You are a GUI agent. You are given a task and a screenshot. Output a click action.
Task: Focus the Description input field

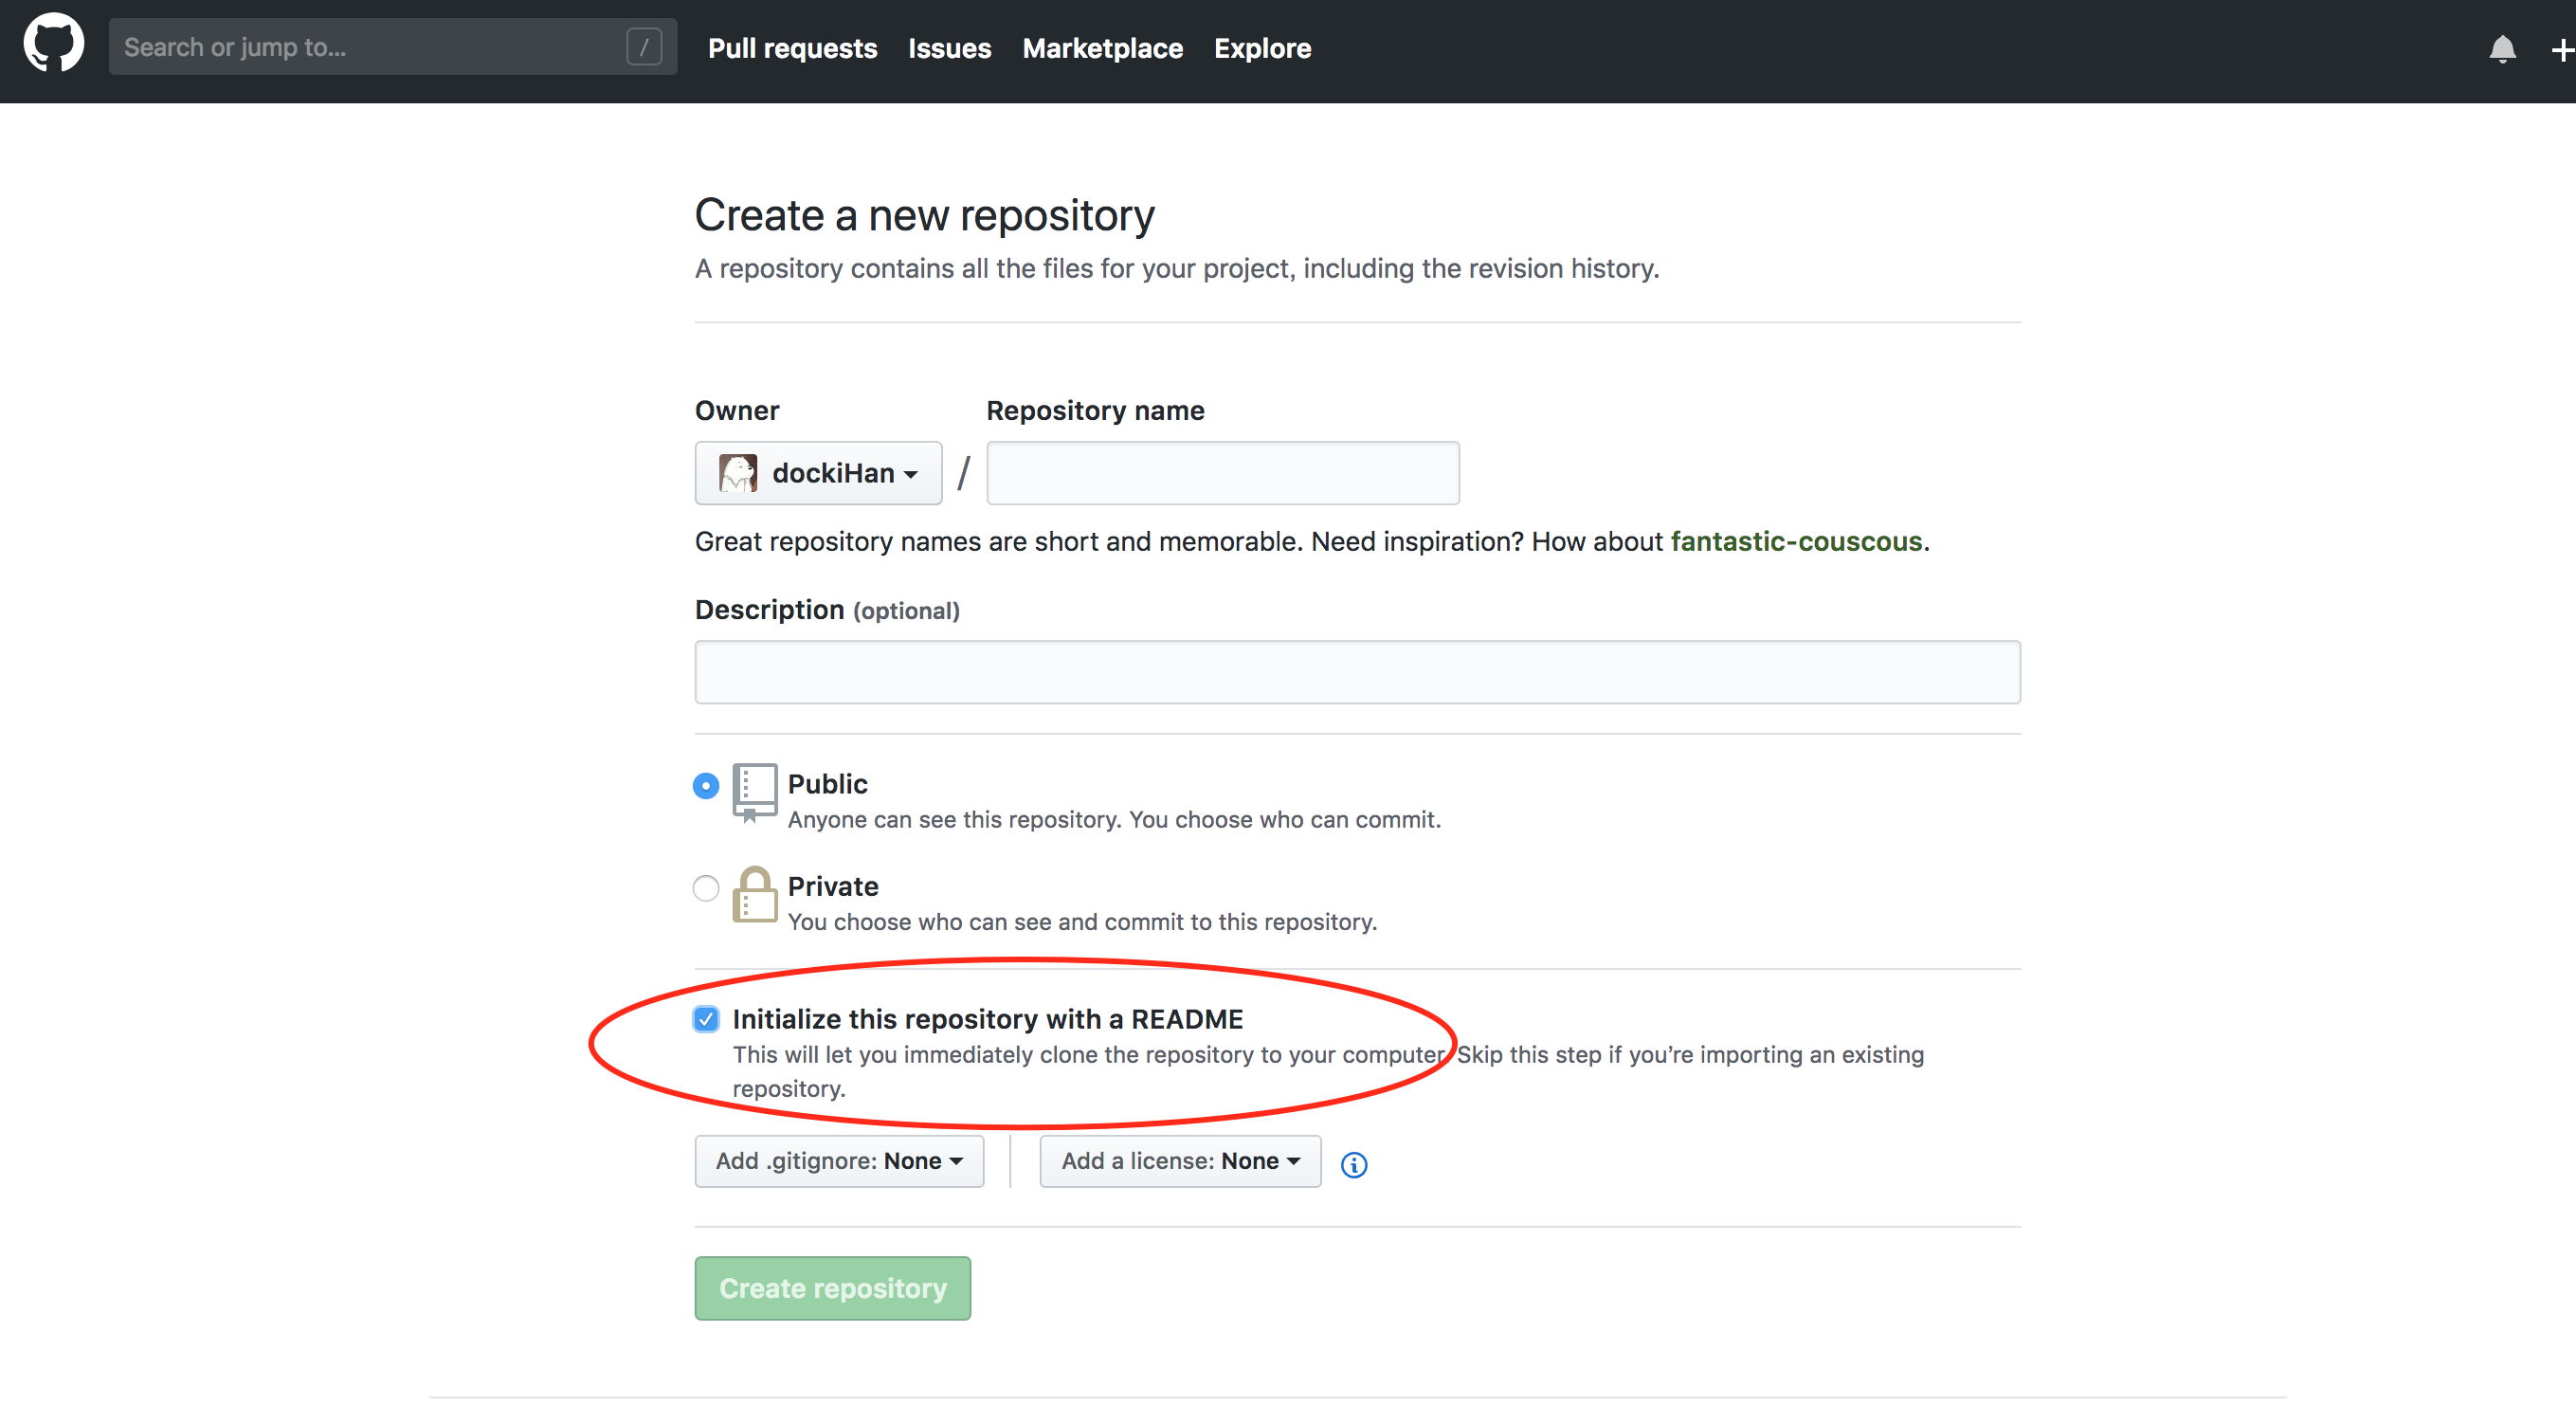(1357, 672)
